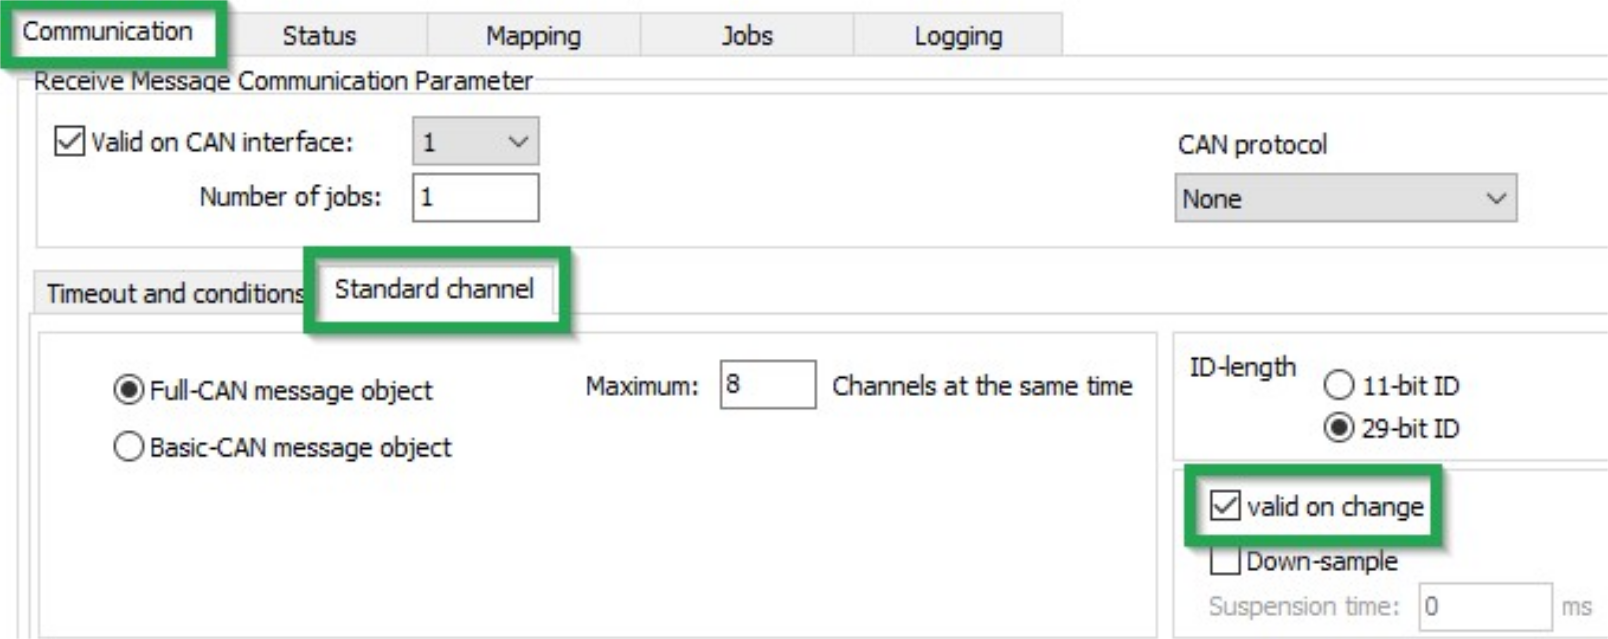Open the Status tab
This screenshot has height=639, width=1608.
click(x=319, y=36)
